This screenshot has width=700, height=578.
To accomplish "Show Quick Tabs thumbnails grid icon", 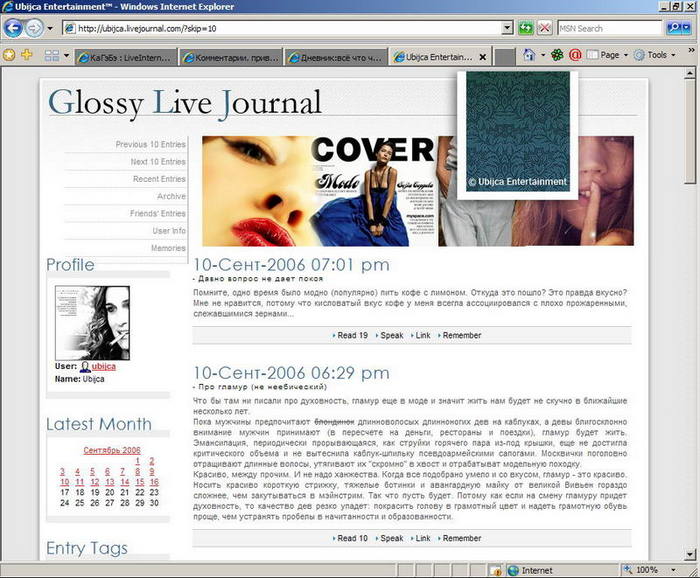I will tap(52, 55).
